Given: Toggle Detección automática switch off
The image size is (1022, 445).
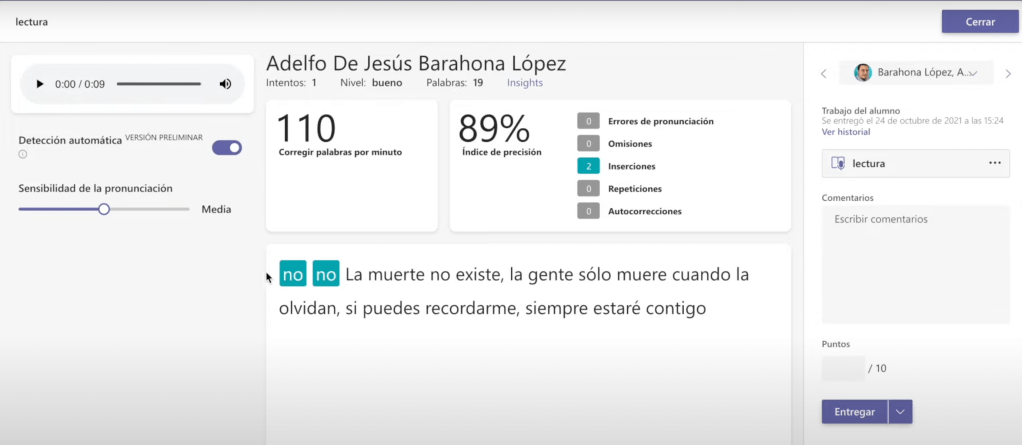Looking at the screenshot, I should click(x=227, y=148).
